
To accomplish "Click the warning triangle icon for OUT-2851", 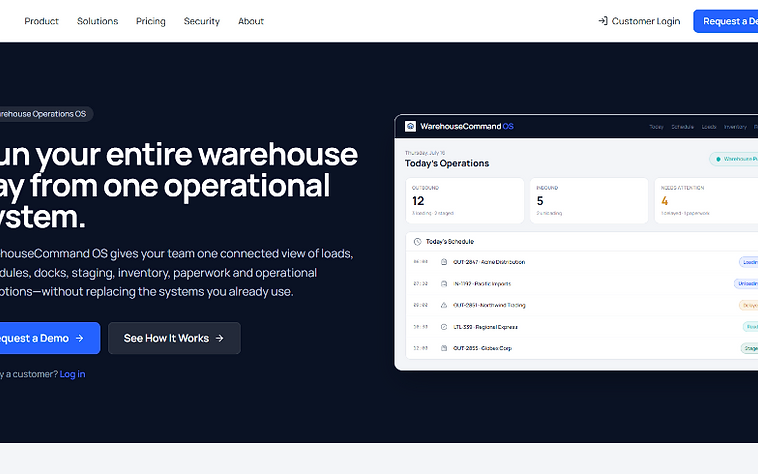I will tap(444, 305).
